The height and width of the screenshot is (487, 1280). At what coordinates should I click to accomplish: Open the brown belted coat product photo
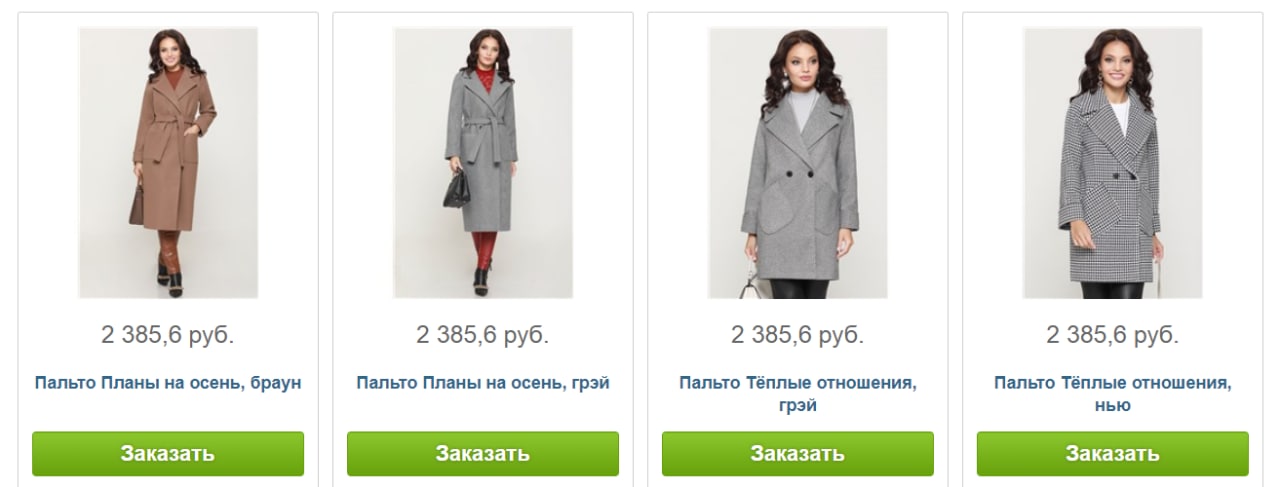tap(168, 163)
